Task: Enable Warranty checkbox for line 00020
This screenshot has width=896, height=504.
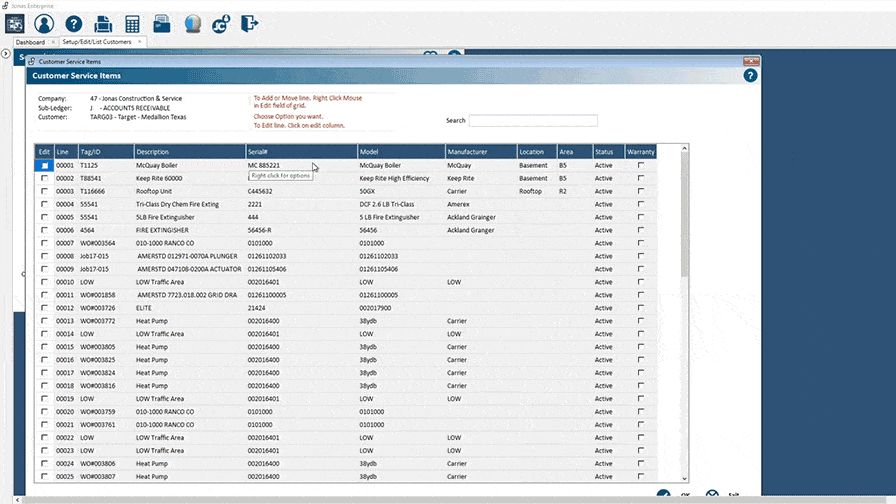Action: (x=641, y=411)
